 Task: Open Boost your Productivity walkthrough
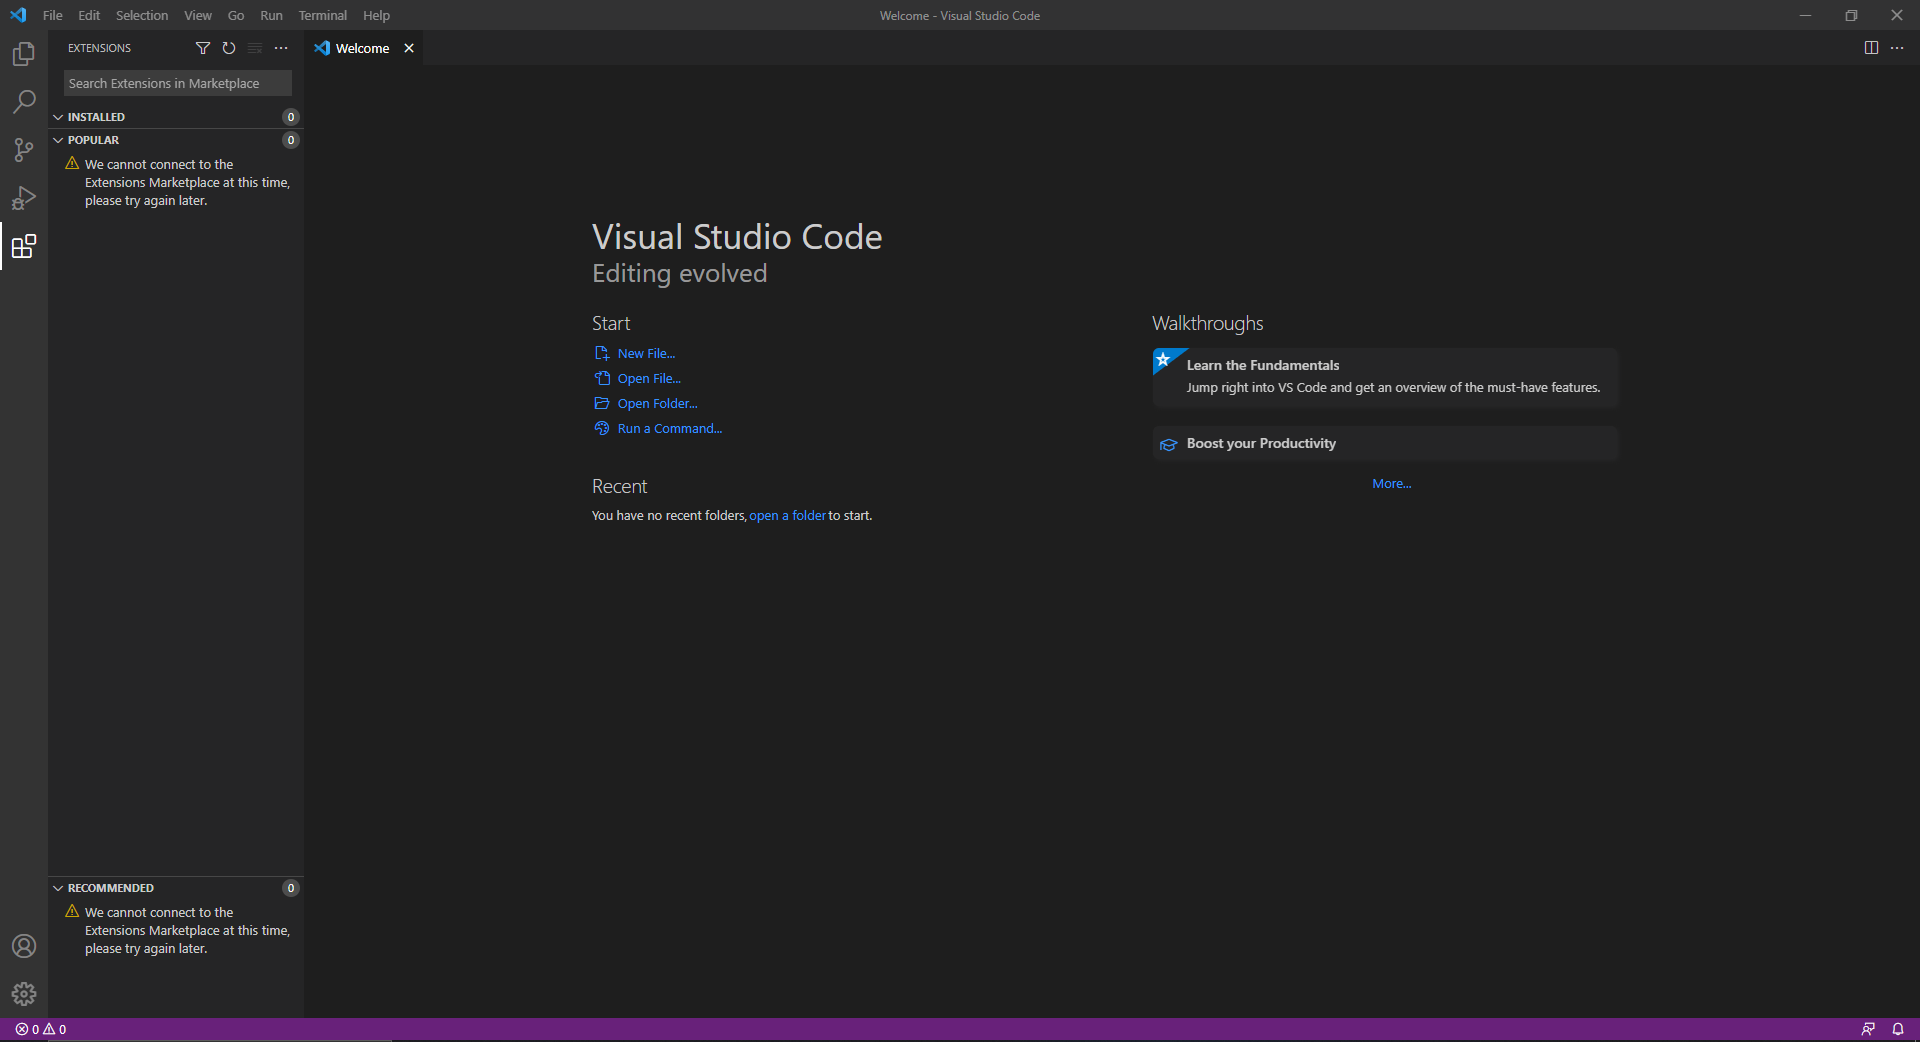(1385, 444)
